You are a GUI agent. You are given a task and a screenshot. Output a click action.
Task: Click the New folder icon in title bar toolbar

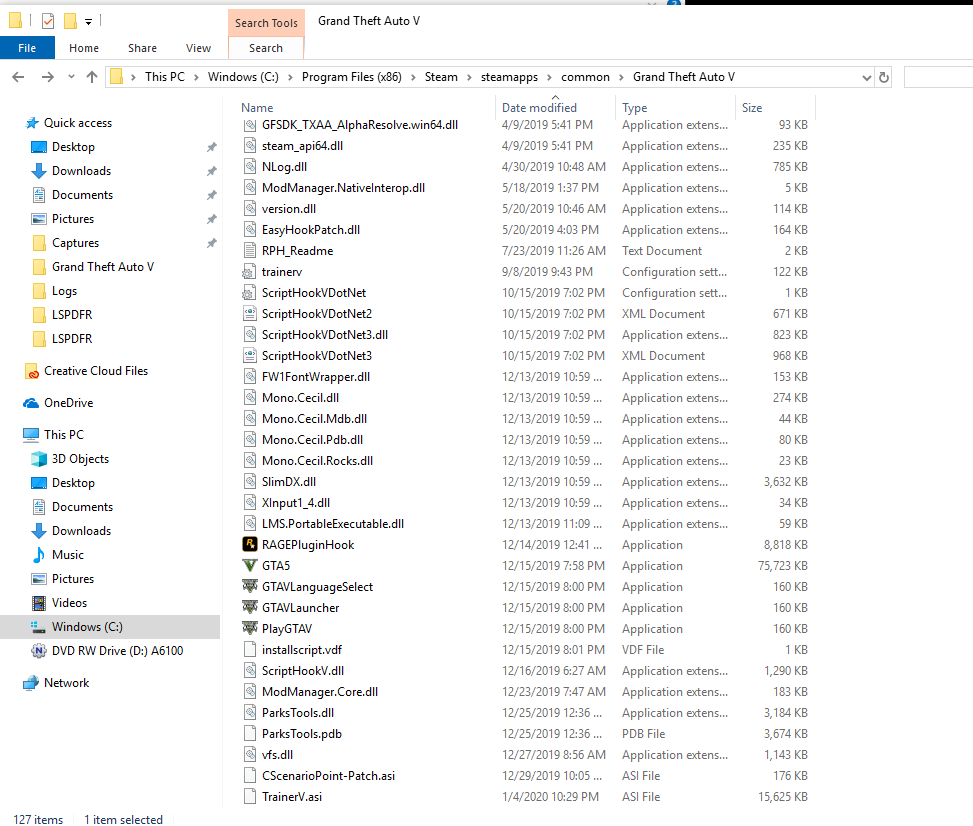pos(71,21)
